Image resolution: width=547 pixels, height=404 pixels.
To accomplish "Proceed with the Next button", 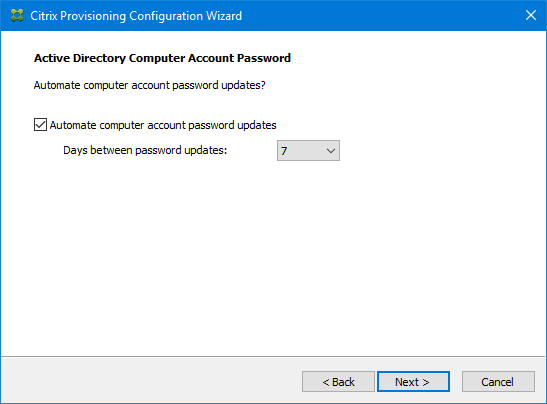I will (x=413, y=382).
